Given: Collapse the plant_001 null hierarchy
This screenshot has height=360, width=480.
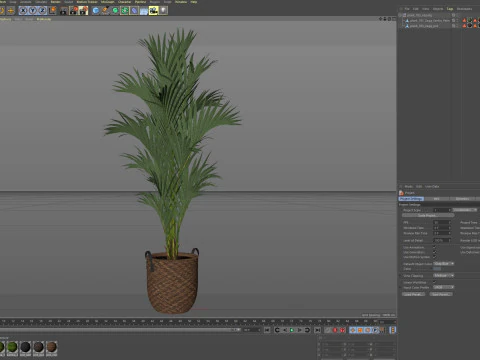Looking at the screenshot, I should [x=400, y=15].
